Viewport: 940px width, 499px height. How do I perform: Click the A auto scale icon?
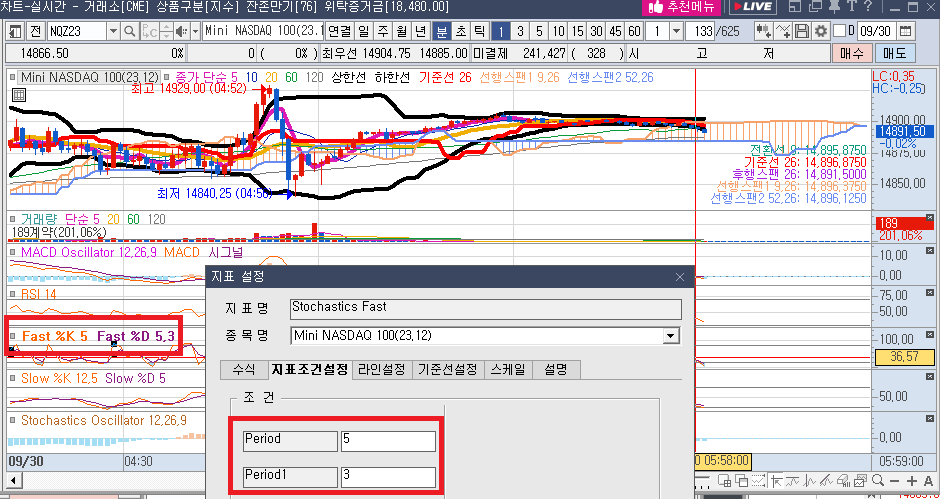pyautogui.click(x=928, y=481)
